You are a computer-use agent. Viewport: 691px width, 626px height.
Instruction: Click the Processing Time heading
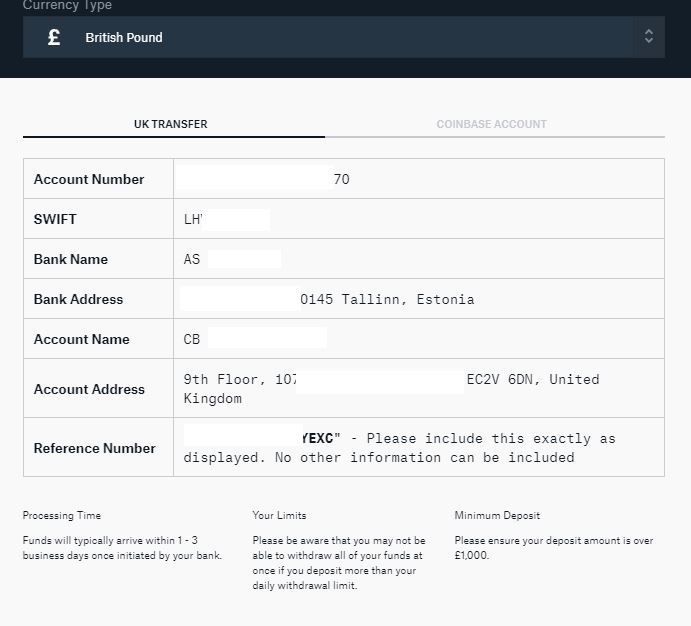[x=62, y=515]
